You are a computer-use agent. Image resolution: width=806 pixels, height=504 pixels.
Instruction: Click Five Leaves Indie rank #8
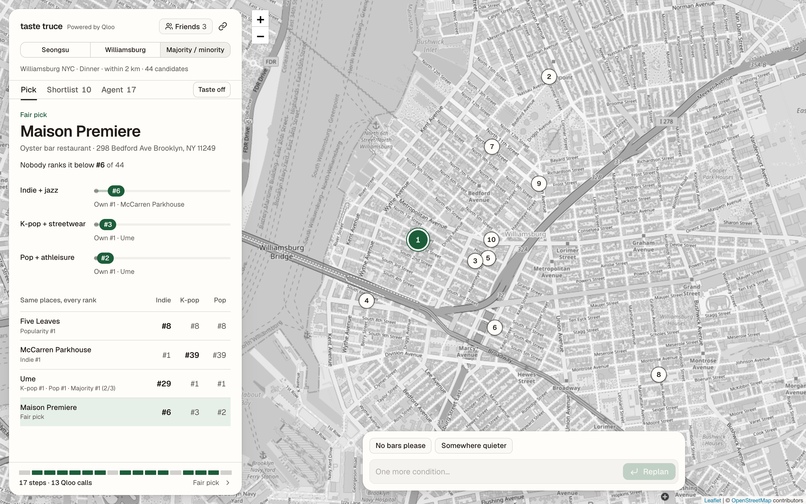[x=166, y=326]
